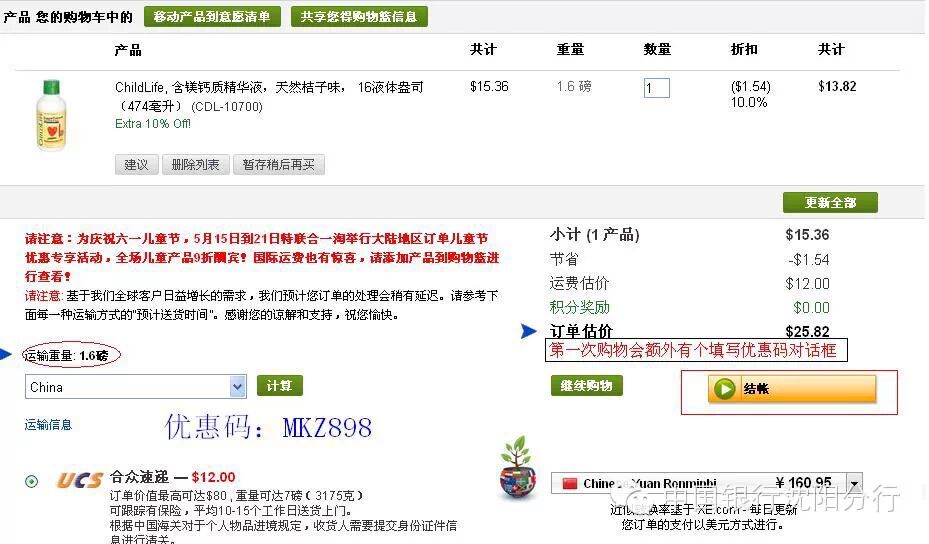Click the 运费估价 $12.00 value
The image size is (929, 544).
pyautogui.click(x=808, y=284)
